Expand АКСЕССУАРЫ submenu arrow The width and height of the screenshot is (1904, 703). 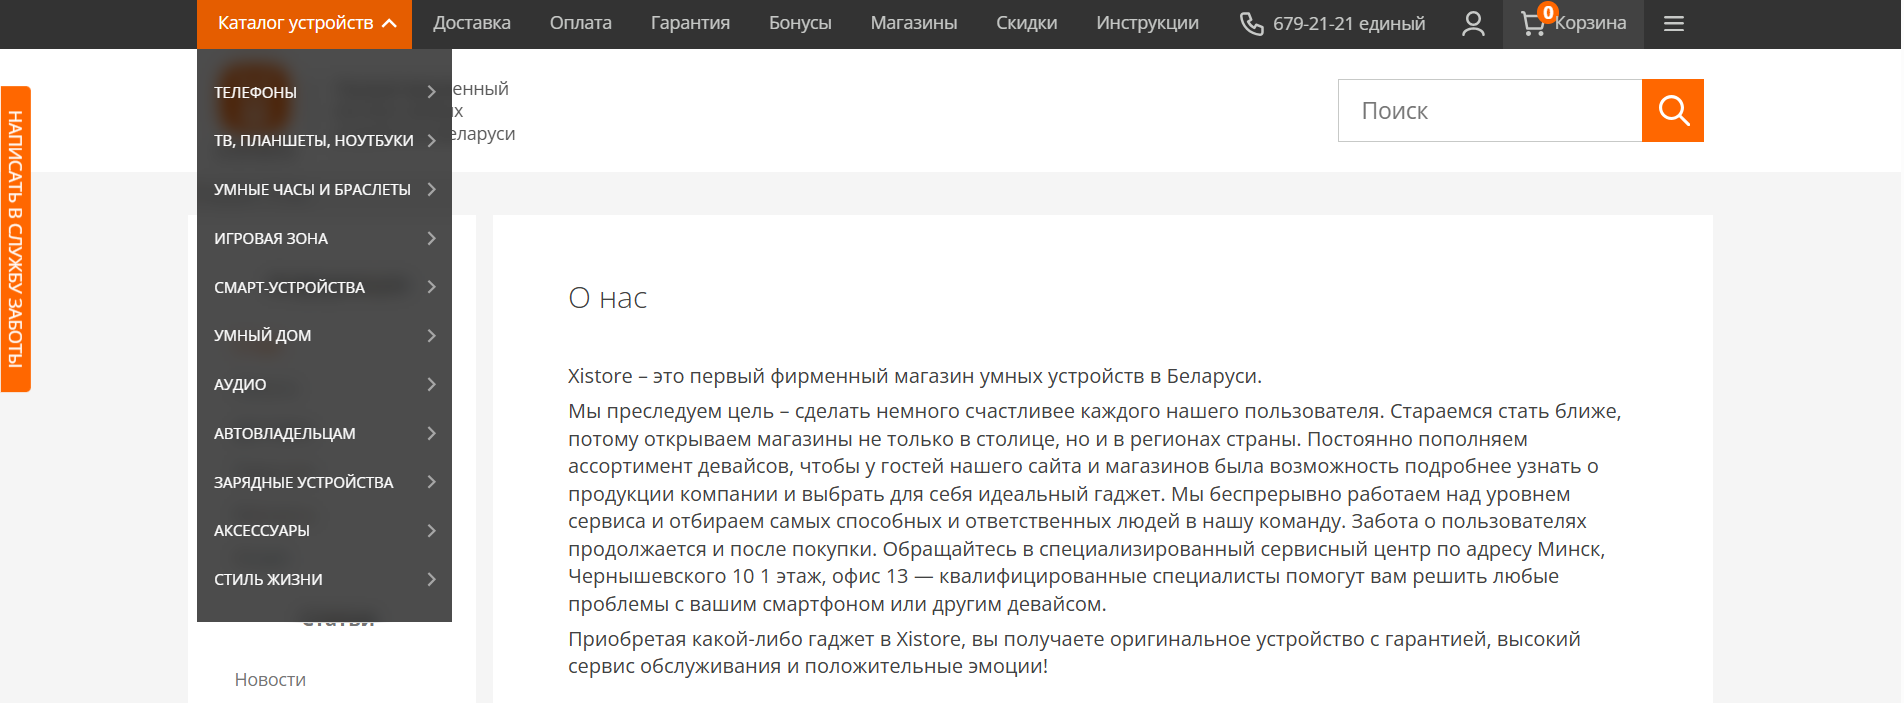pyautogui.click(x=432, y=531)
